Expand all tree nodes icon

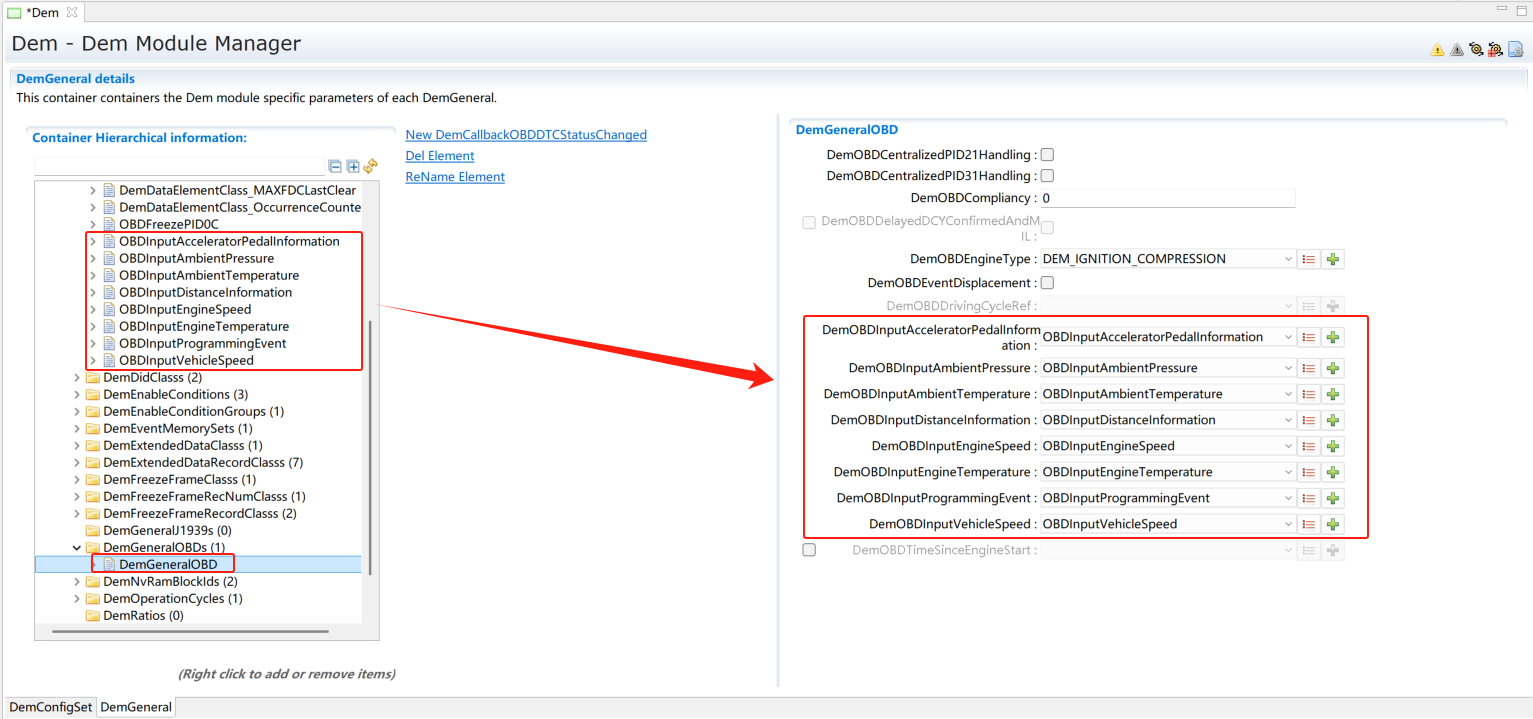coord(353,167)
